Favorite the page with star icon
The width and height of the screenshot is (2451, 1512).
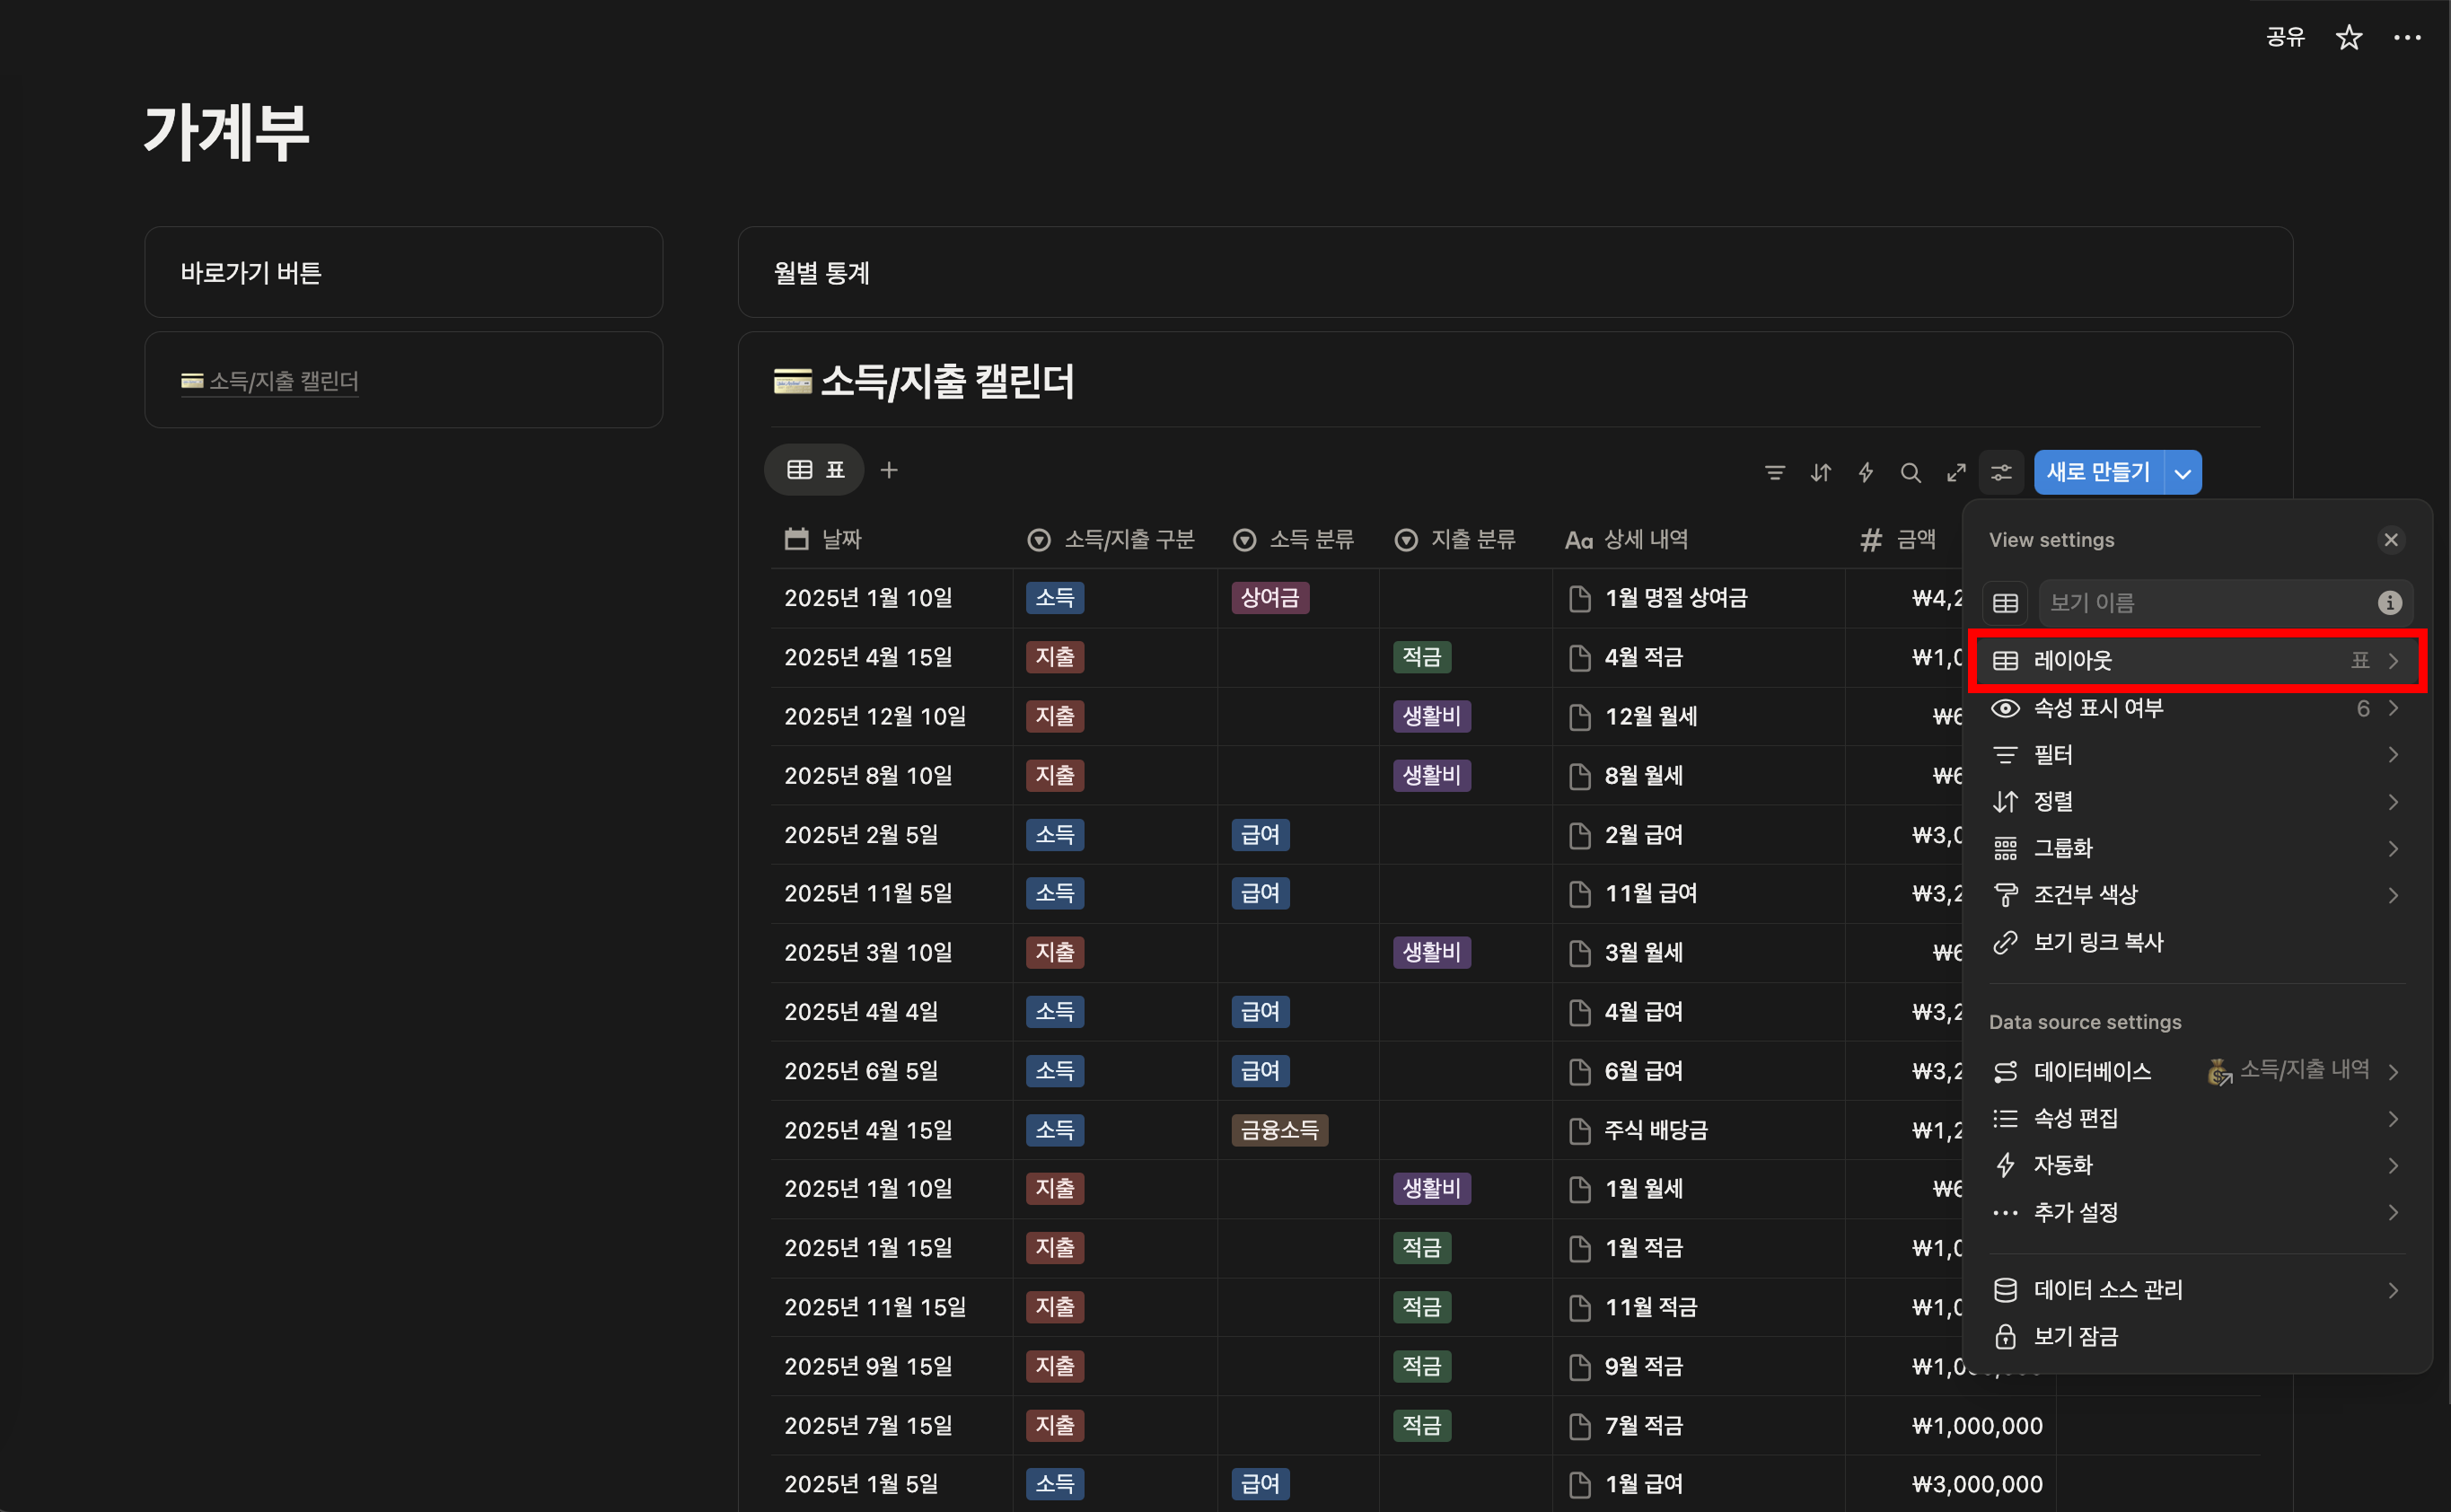(x=2348, y=38)
